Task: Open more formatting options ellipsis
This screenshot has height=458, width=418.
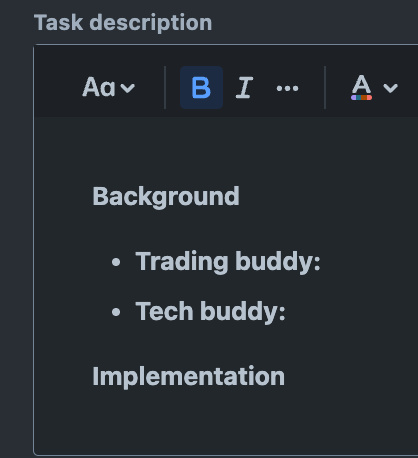Action: coord(287,88)
